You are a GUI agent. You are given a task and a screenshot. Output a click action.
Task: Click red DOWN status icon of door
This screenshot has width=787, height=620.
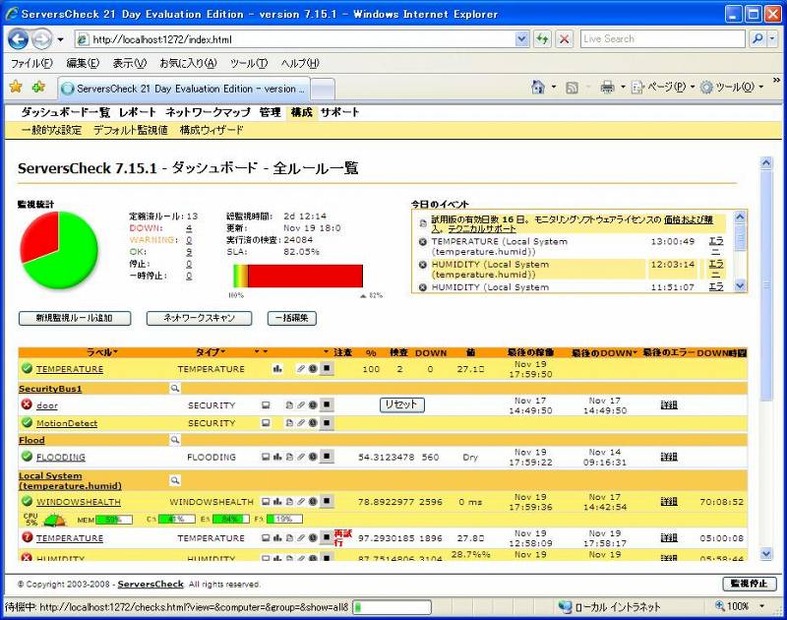[x=27, y=404]
